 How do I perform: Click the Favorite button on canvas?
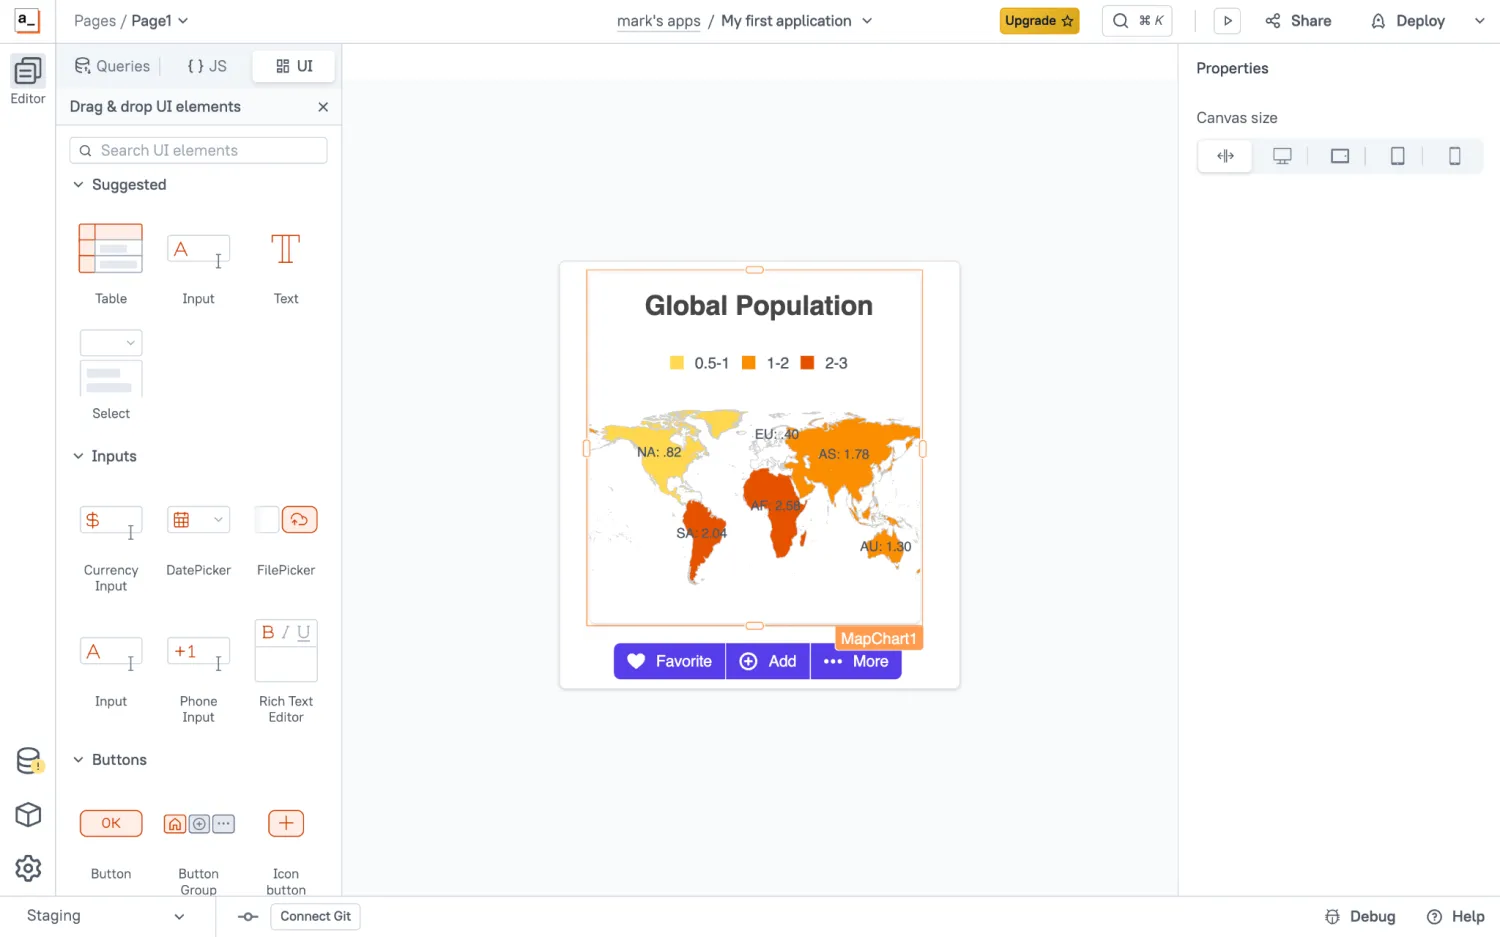point(669,661)
